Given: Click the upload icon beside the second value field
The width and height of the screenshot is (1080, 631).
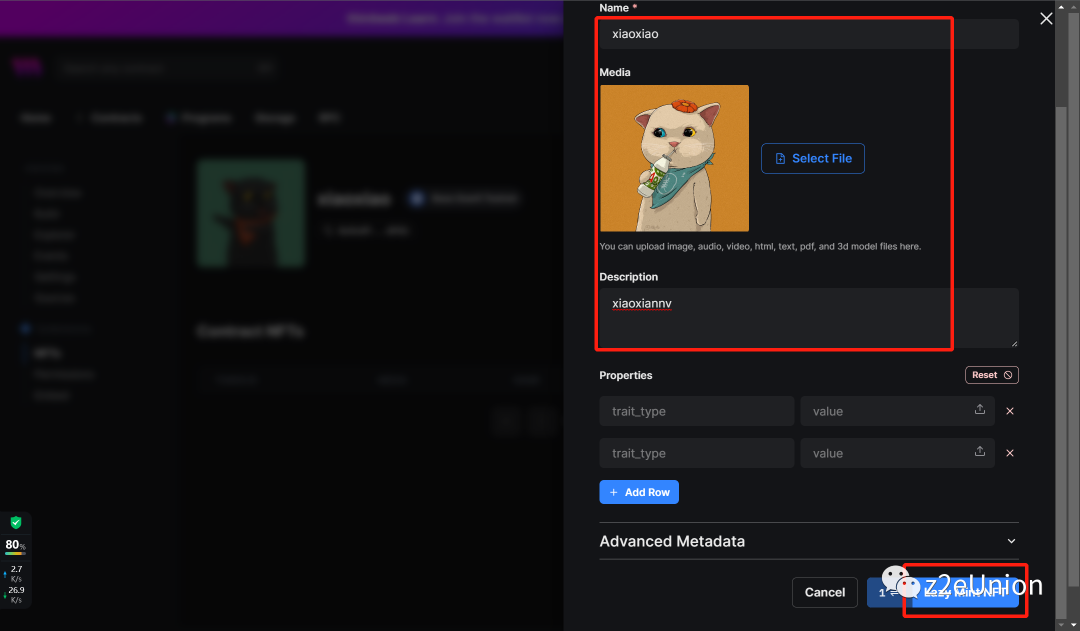Looking at the screenshot, I should (x=979, y=453).
